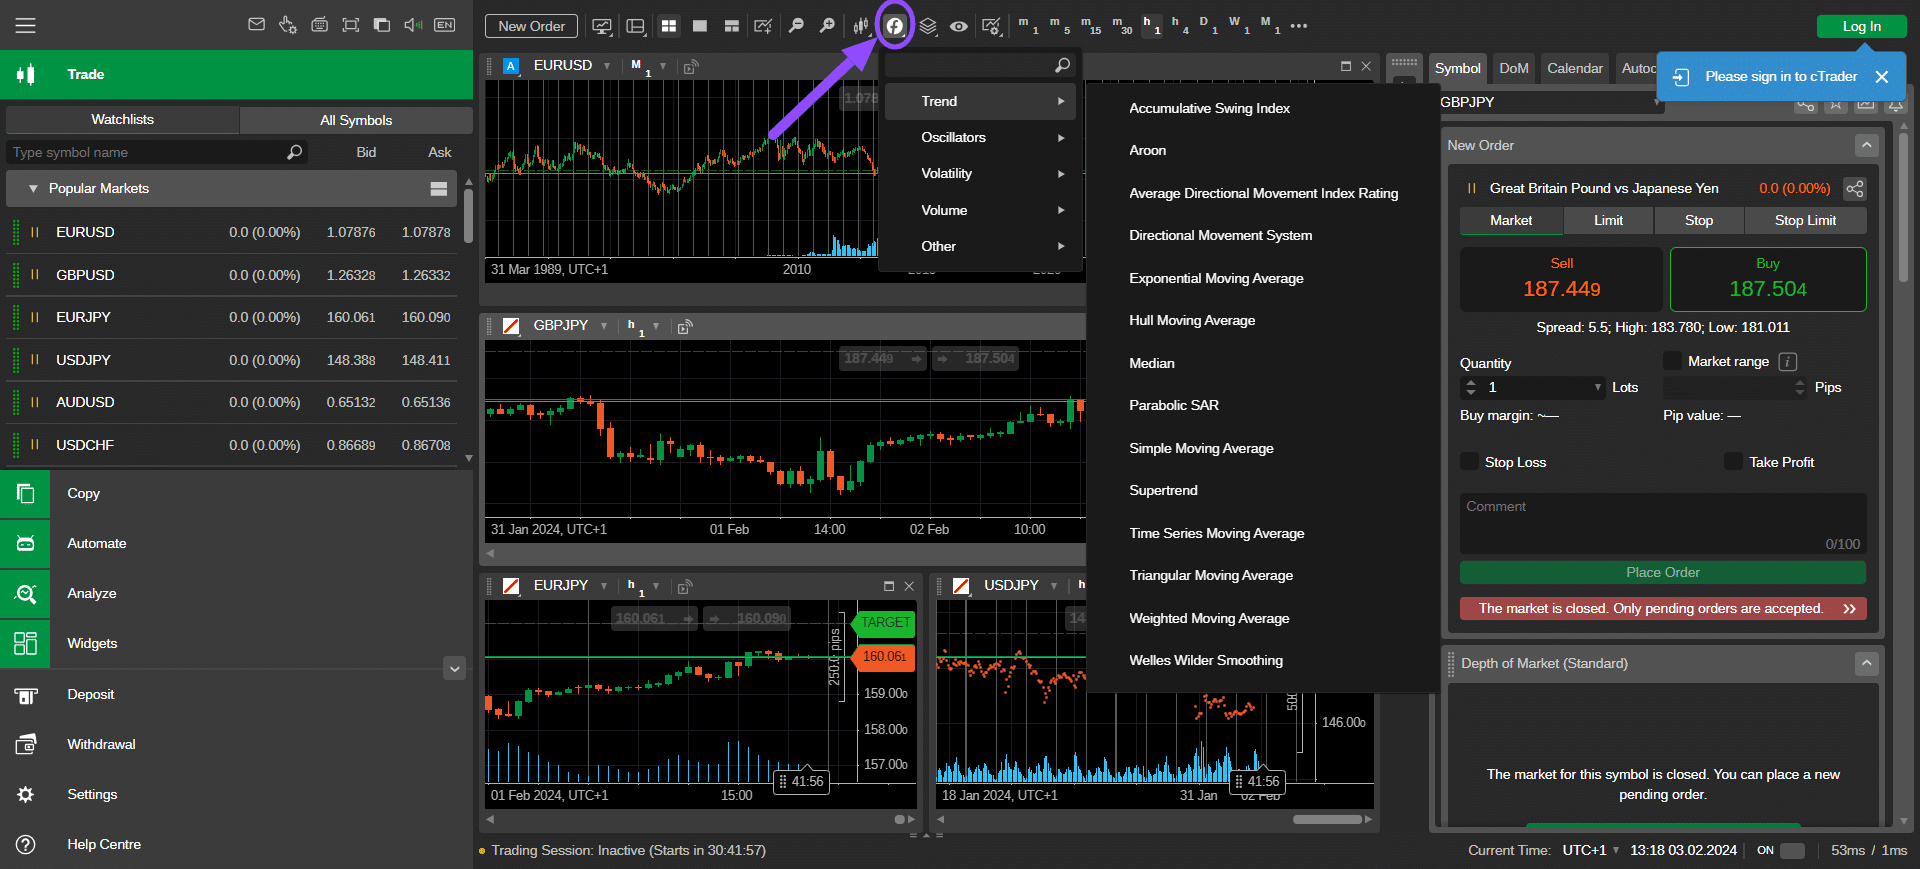This screenshot has width=1920, height=869.
Task: Enable the Stop Loss checkbox
Action: [1469, 462]
